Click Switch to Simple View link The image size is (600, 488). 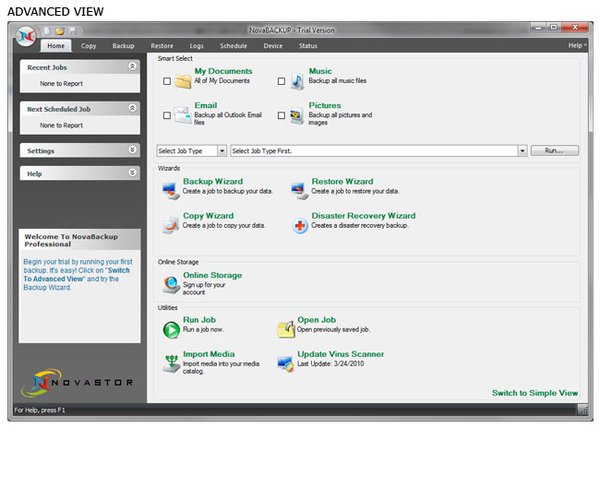[535, 393]
